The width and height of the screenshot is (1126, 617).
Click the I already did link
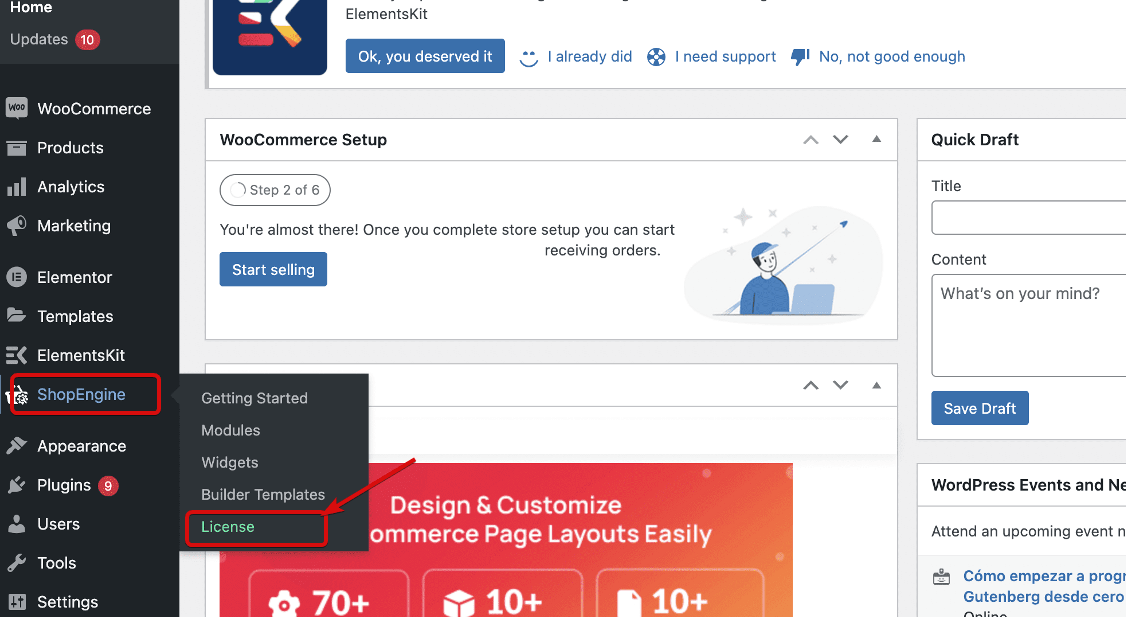pos(590,57)
